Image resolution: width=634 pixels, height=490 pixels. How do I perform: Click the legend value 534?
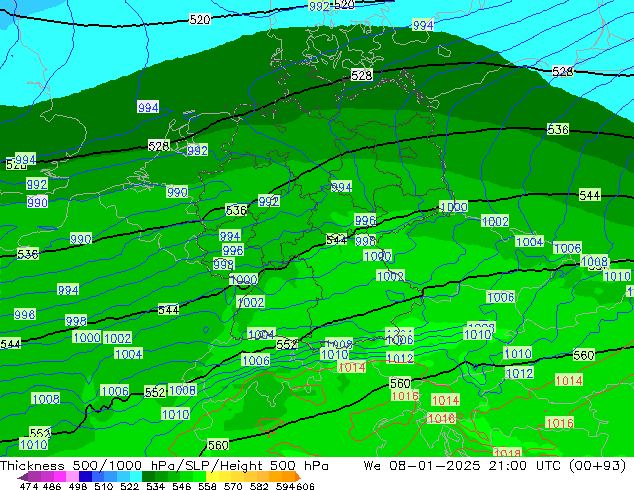pyautogui.click(x=155, y=486)
